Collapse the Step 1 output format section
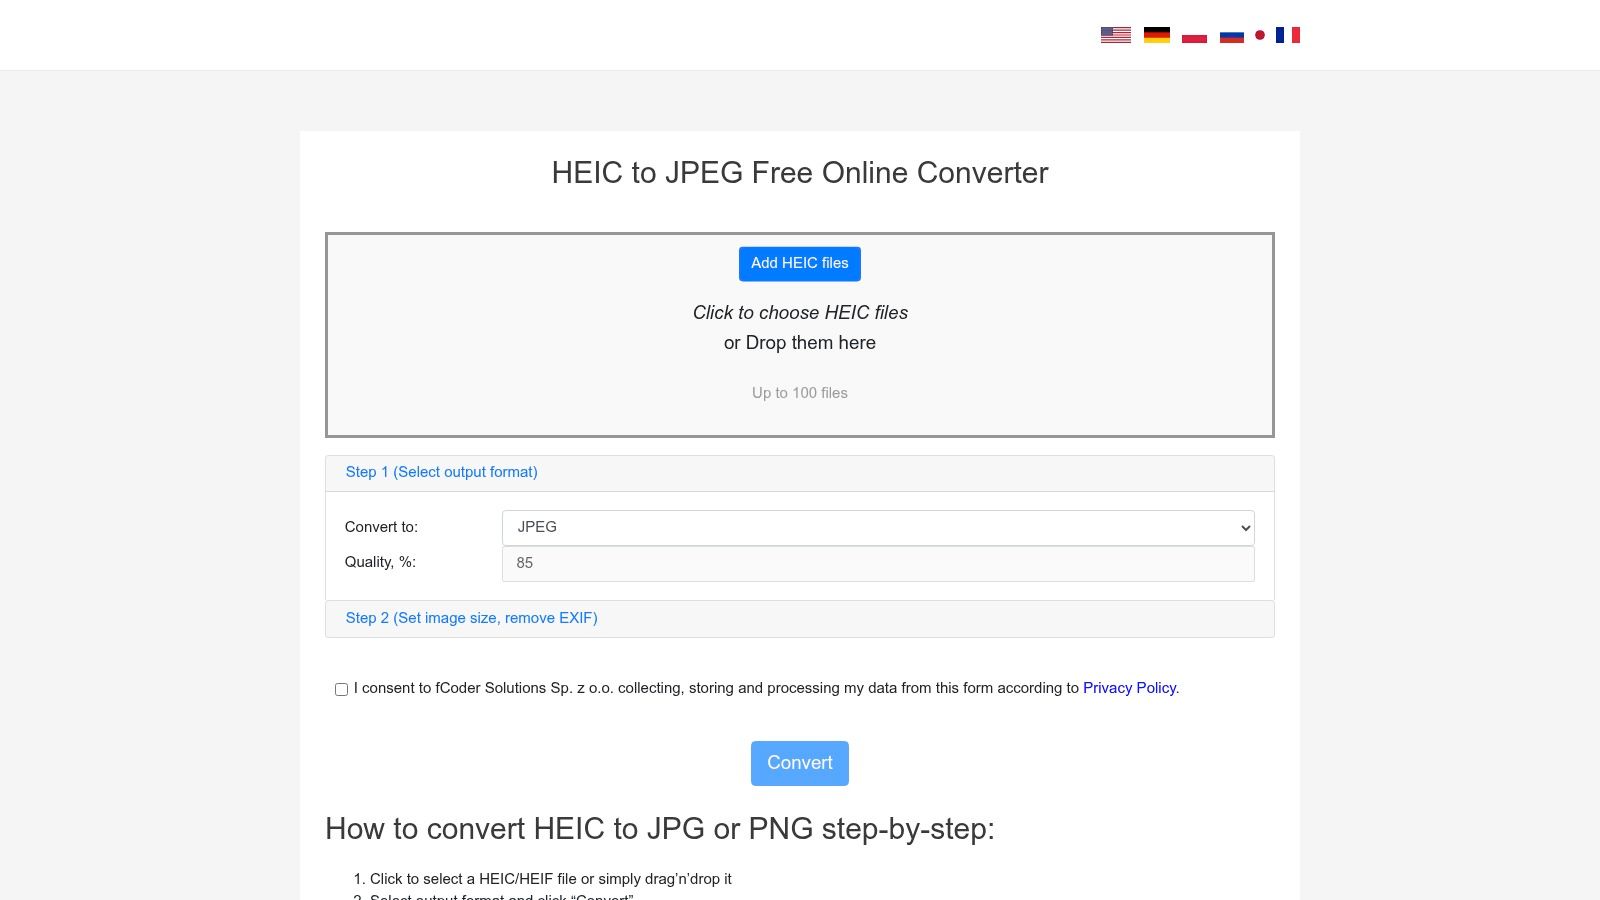This screenshot has height=900, width=1600. tap(442, 472)
